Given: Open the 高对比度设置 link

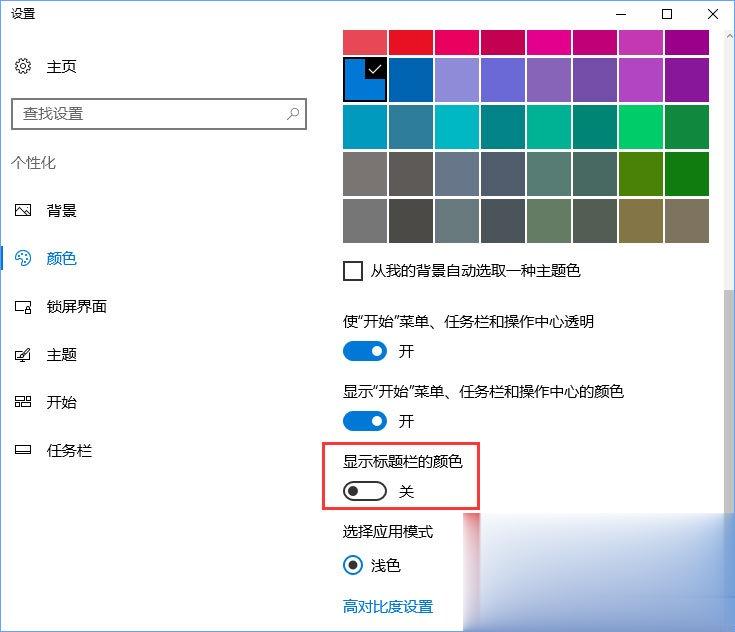Looking at the screenshot, I should coord(388,607).
